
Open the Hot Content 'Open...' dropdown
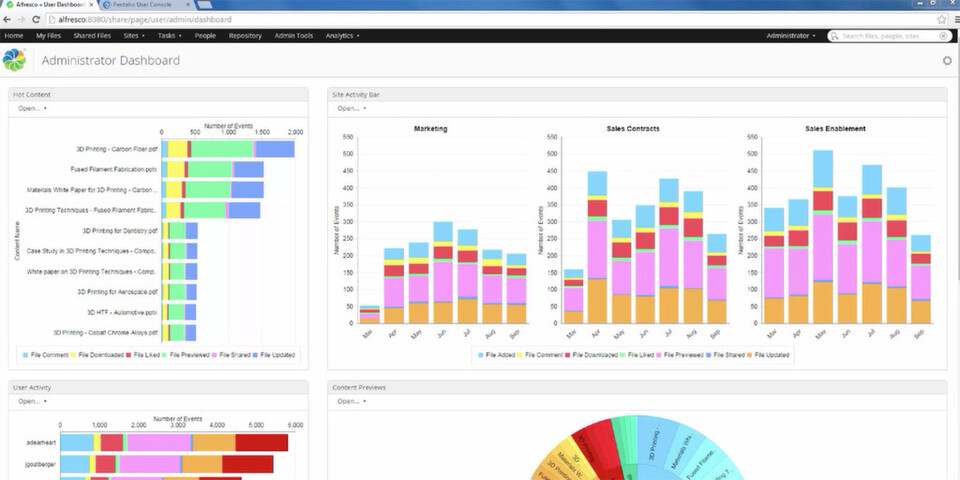point(32,108)
